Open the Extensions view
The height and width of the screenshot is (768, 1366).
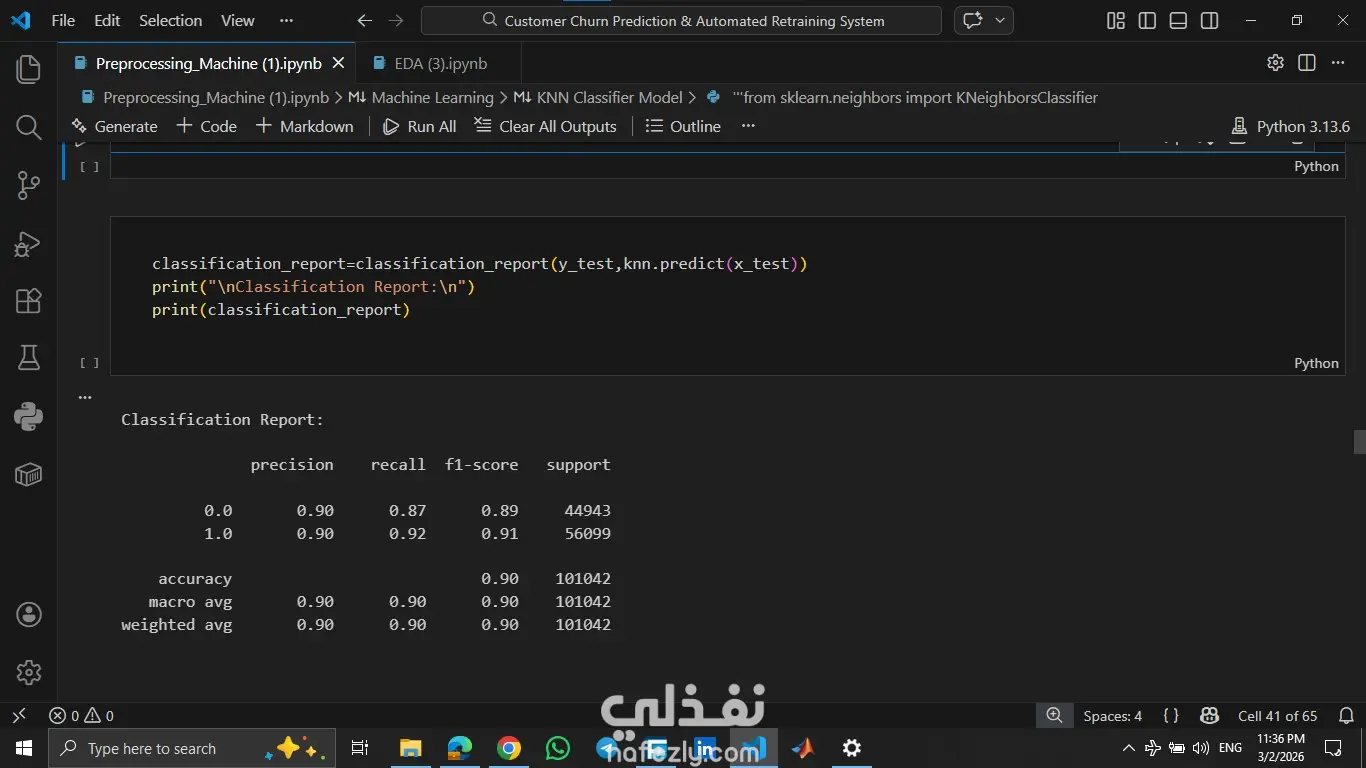(28, 301)
